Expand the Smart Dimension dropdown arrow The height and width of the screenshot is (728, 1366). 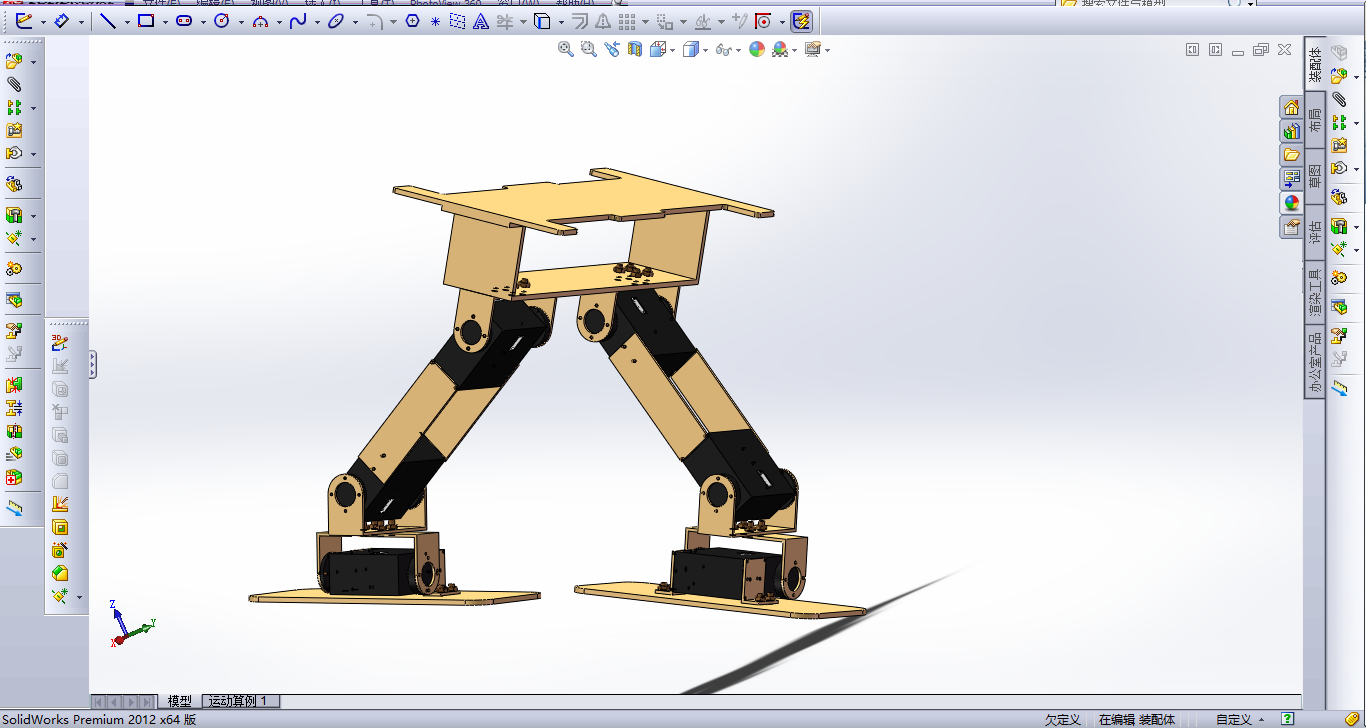80,22
